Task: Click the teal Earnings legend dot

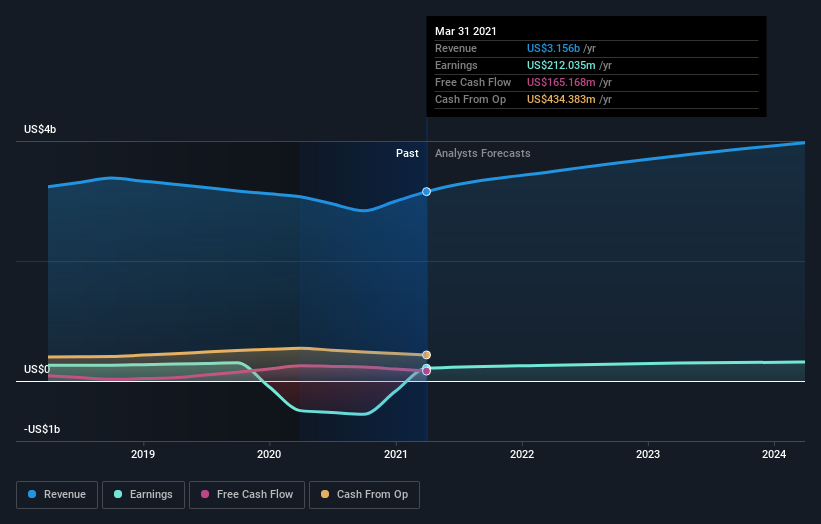Action: coord(118,494)
